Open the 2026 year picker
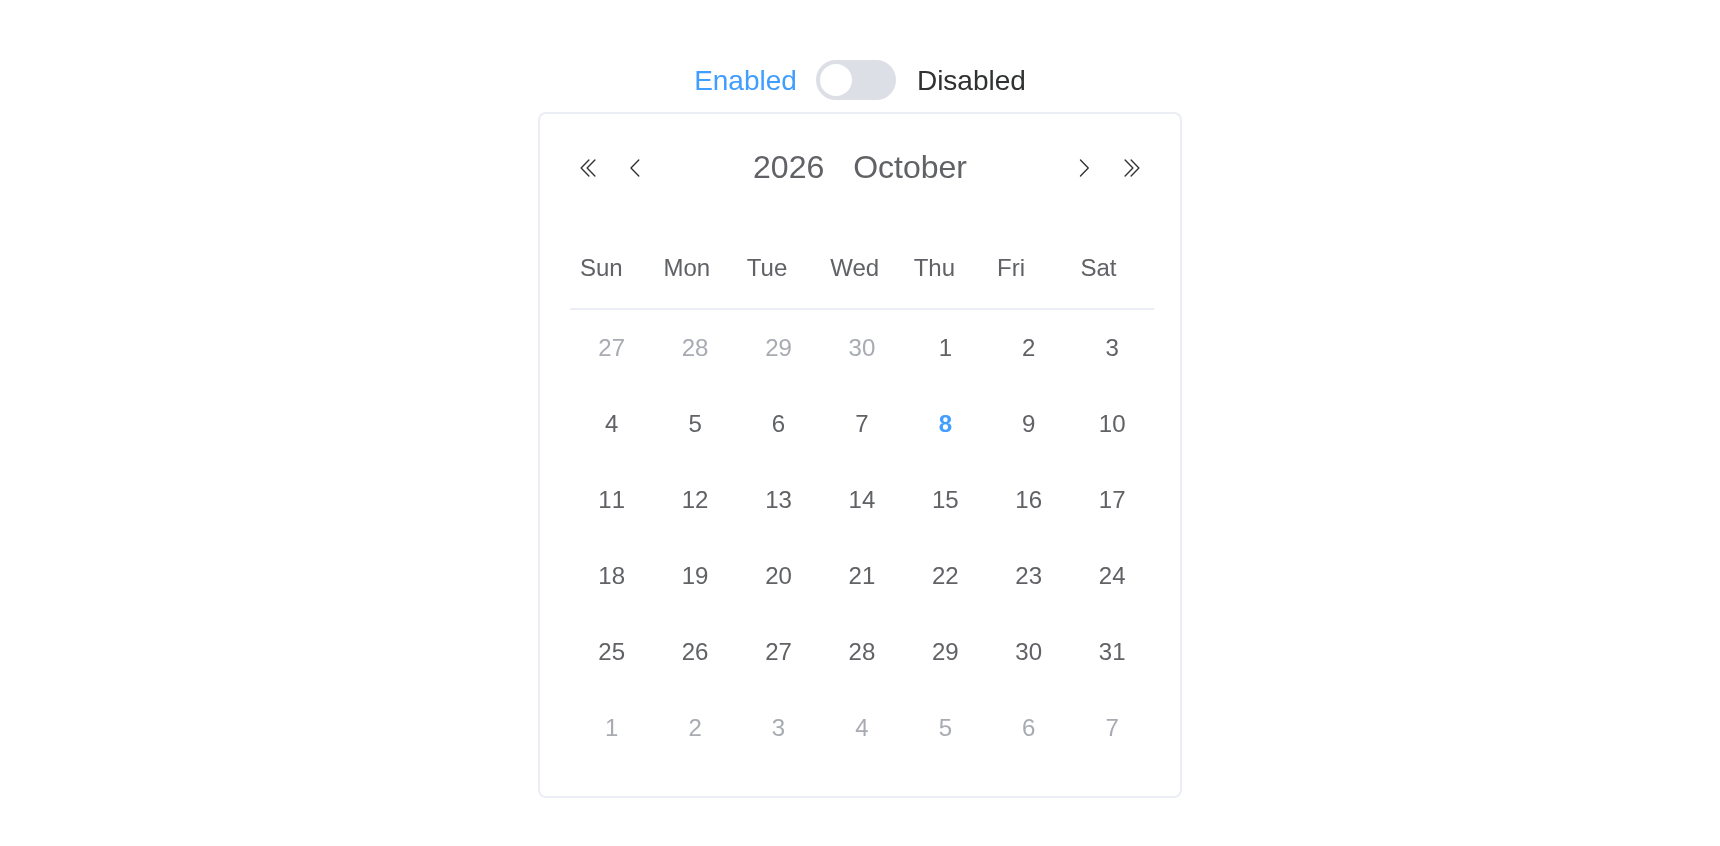The image size is (1720, 846). coord(788,167)
